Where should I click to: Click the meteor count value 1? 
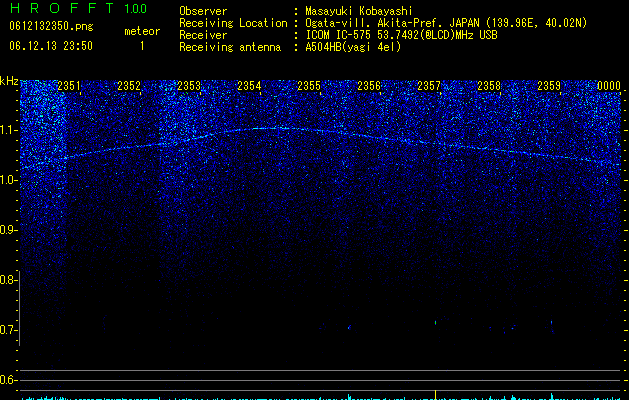142,46
